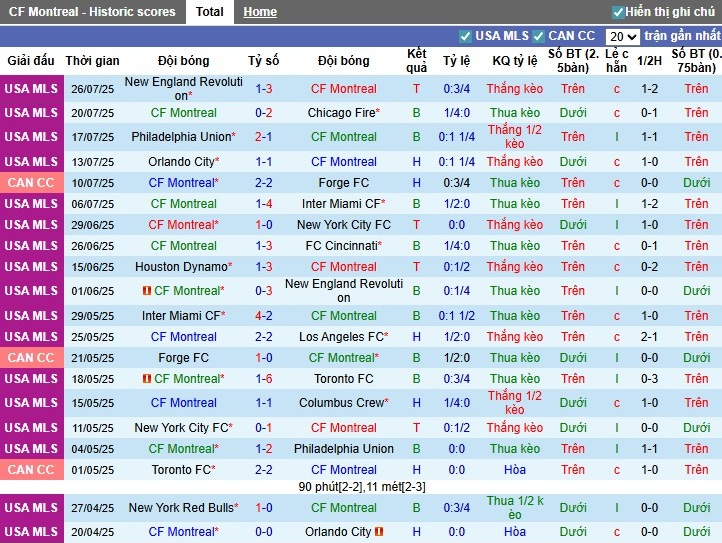Select the date 11/05/25
The width and height of the screenshot is (722, 543).
[x=93, y=428]
